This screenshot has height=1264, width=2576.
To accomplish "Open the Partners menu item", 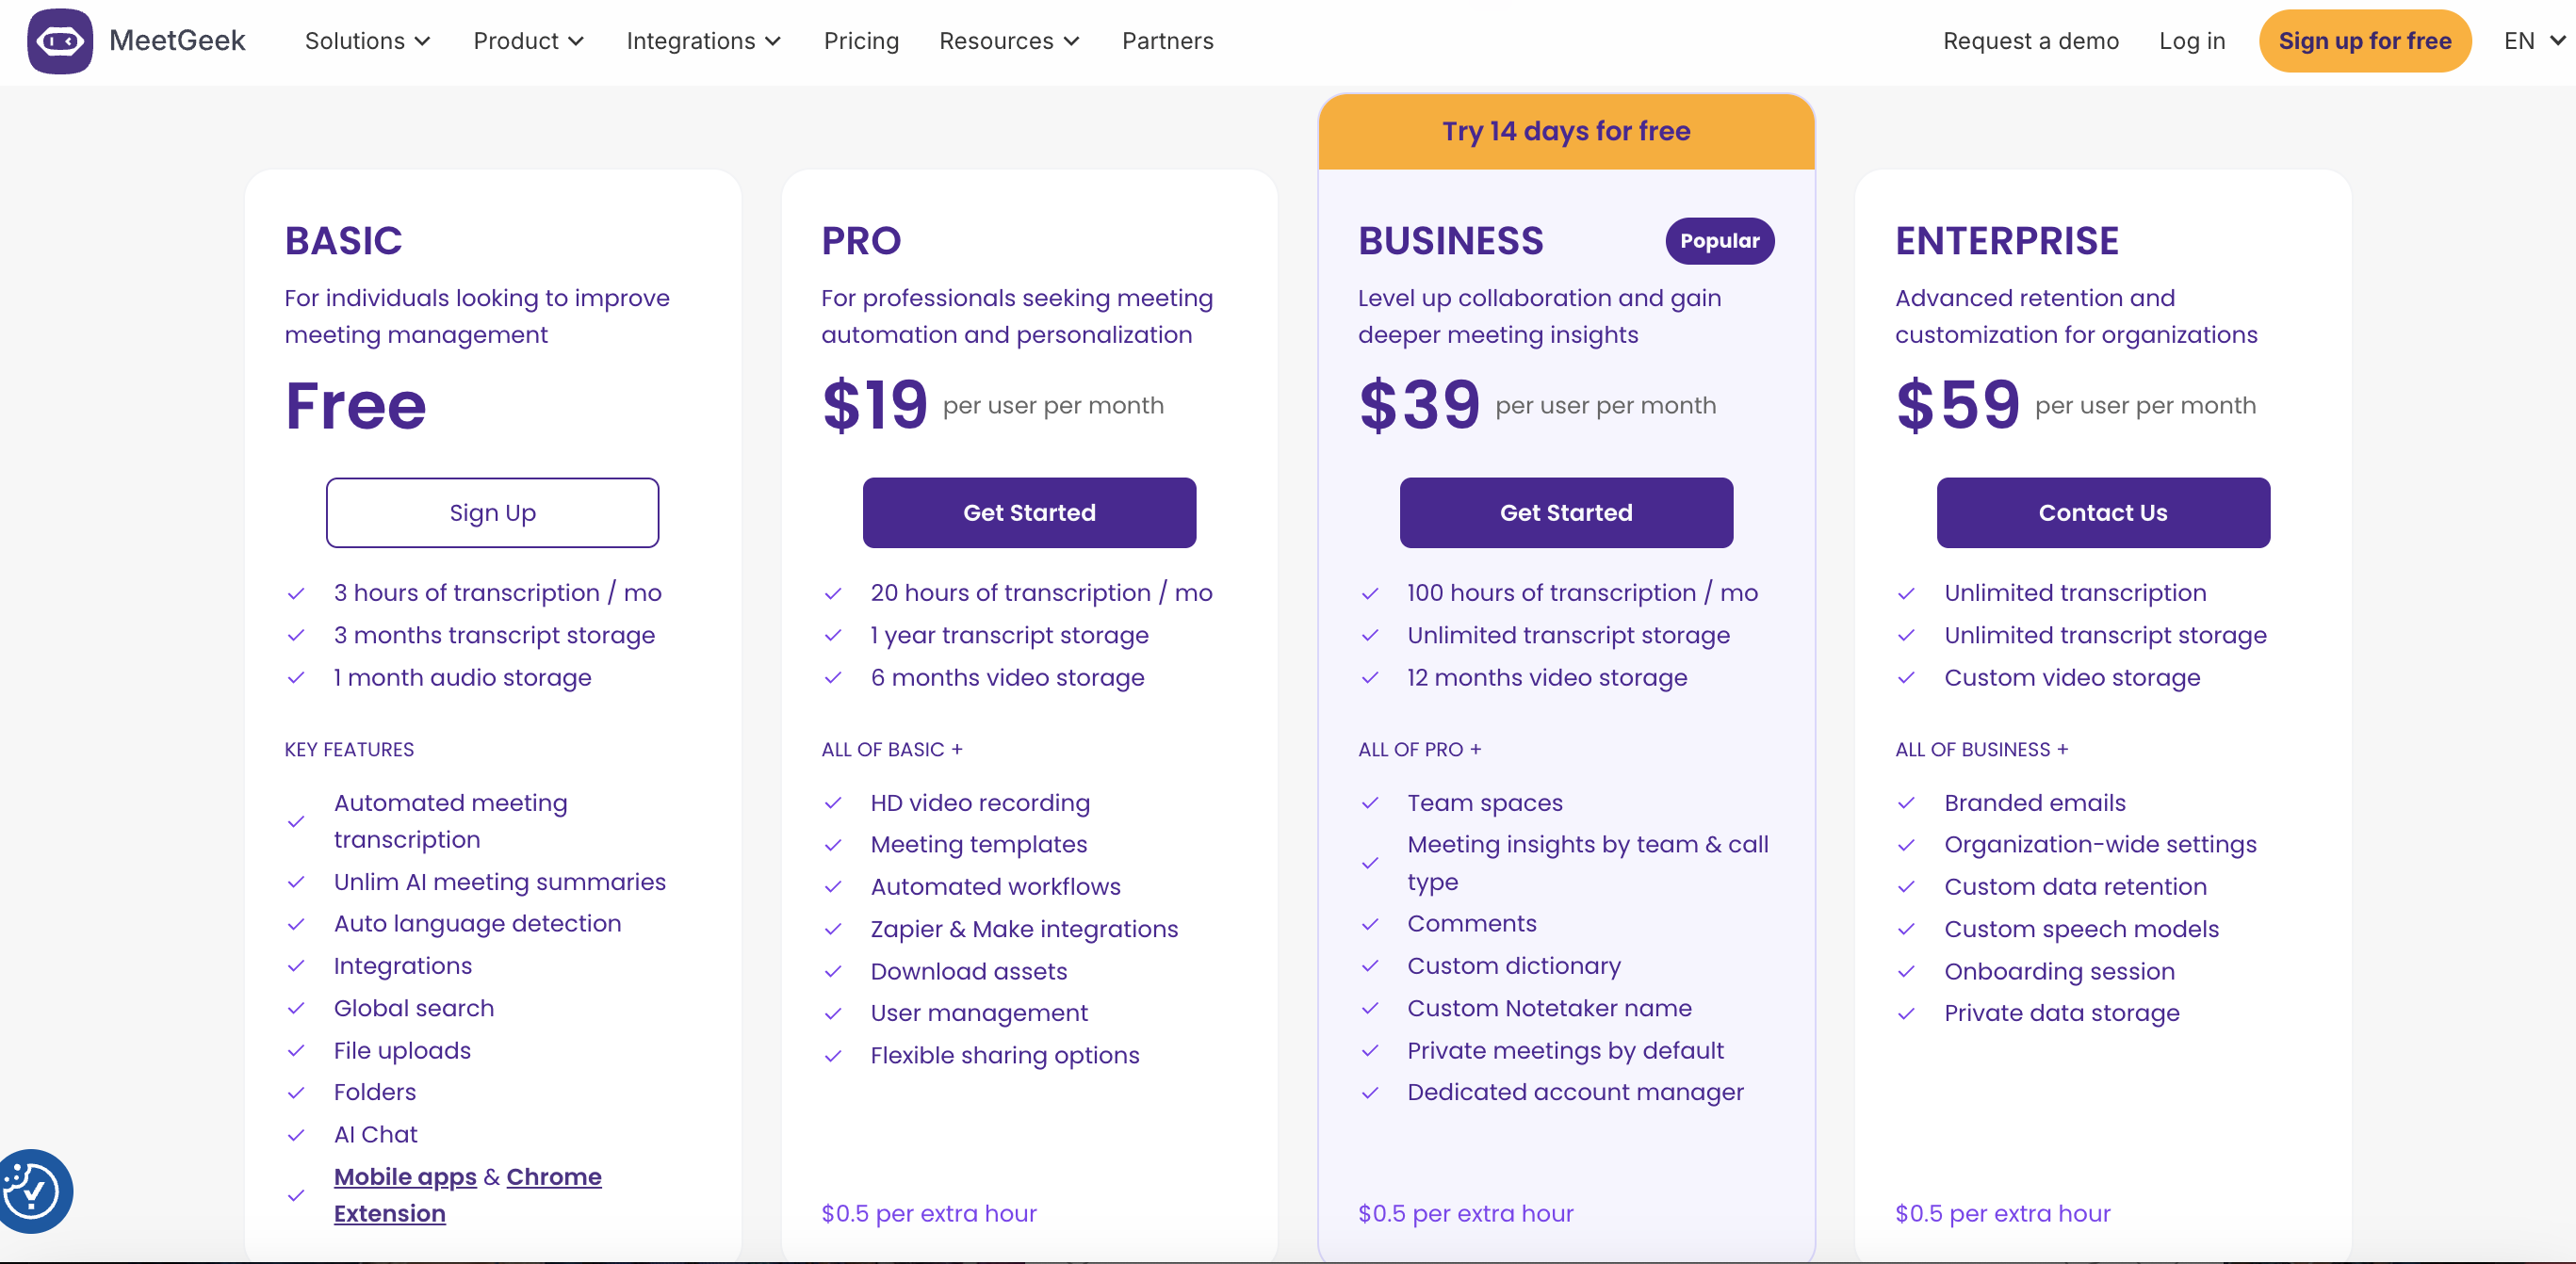I will pyautogui.click(x=1167, y=41).
